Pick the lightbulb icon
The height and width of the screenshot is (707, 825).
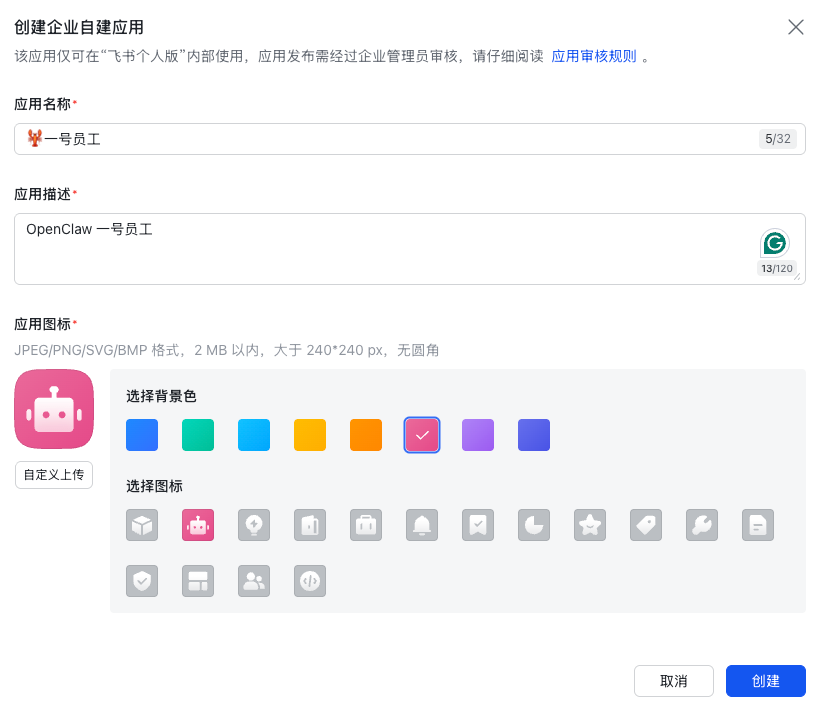[x=254, y=525]
